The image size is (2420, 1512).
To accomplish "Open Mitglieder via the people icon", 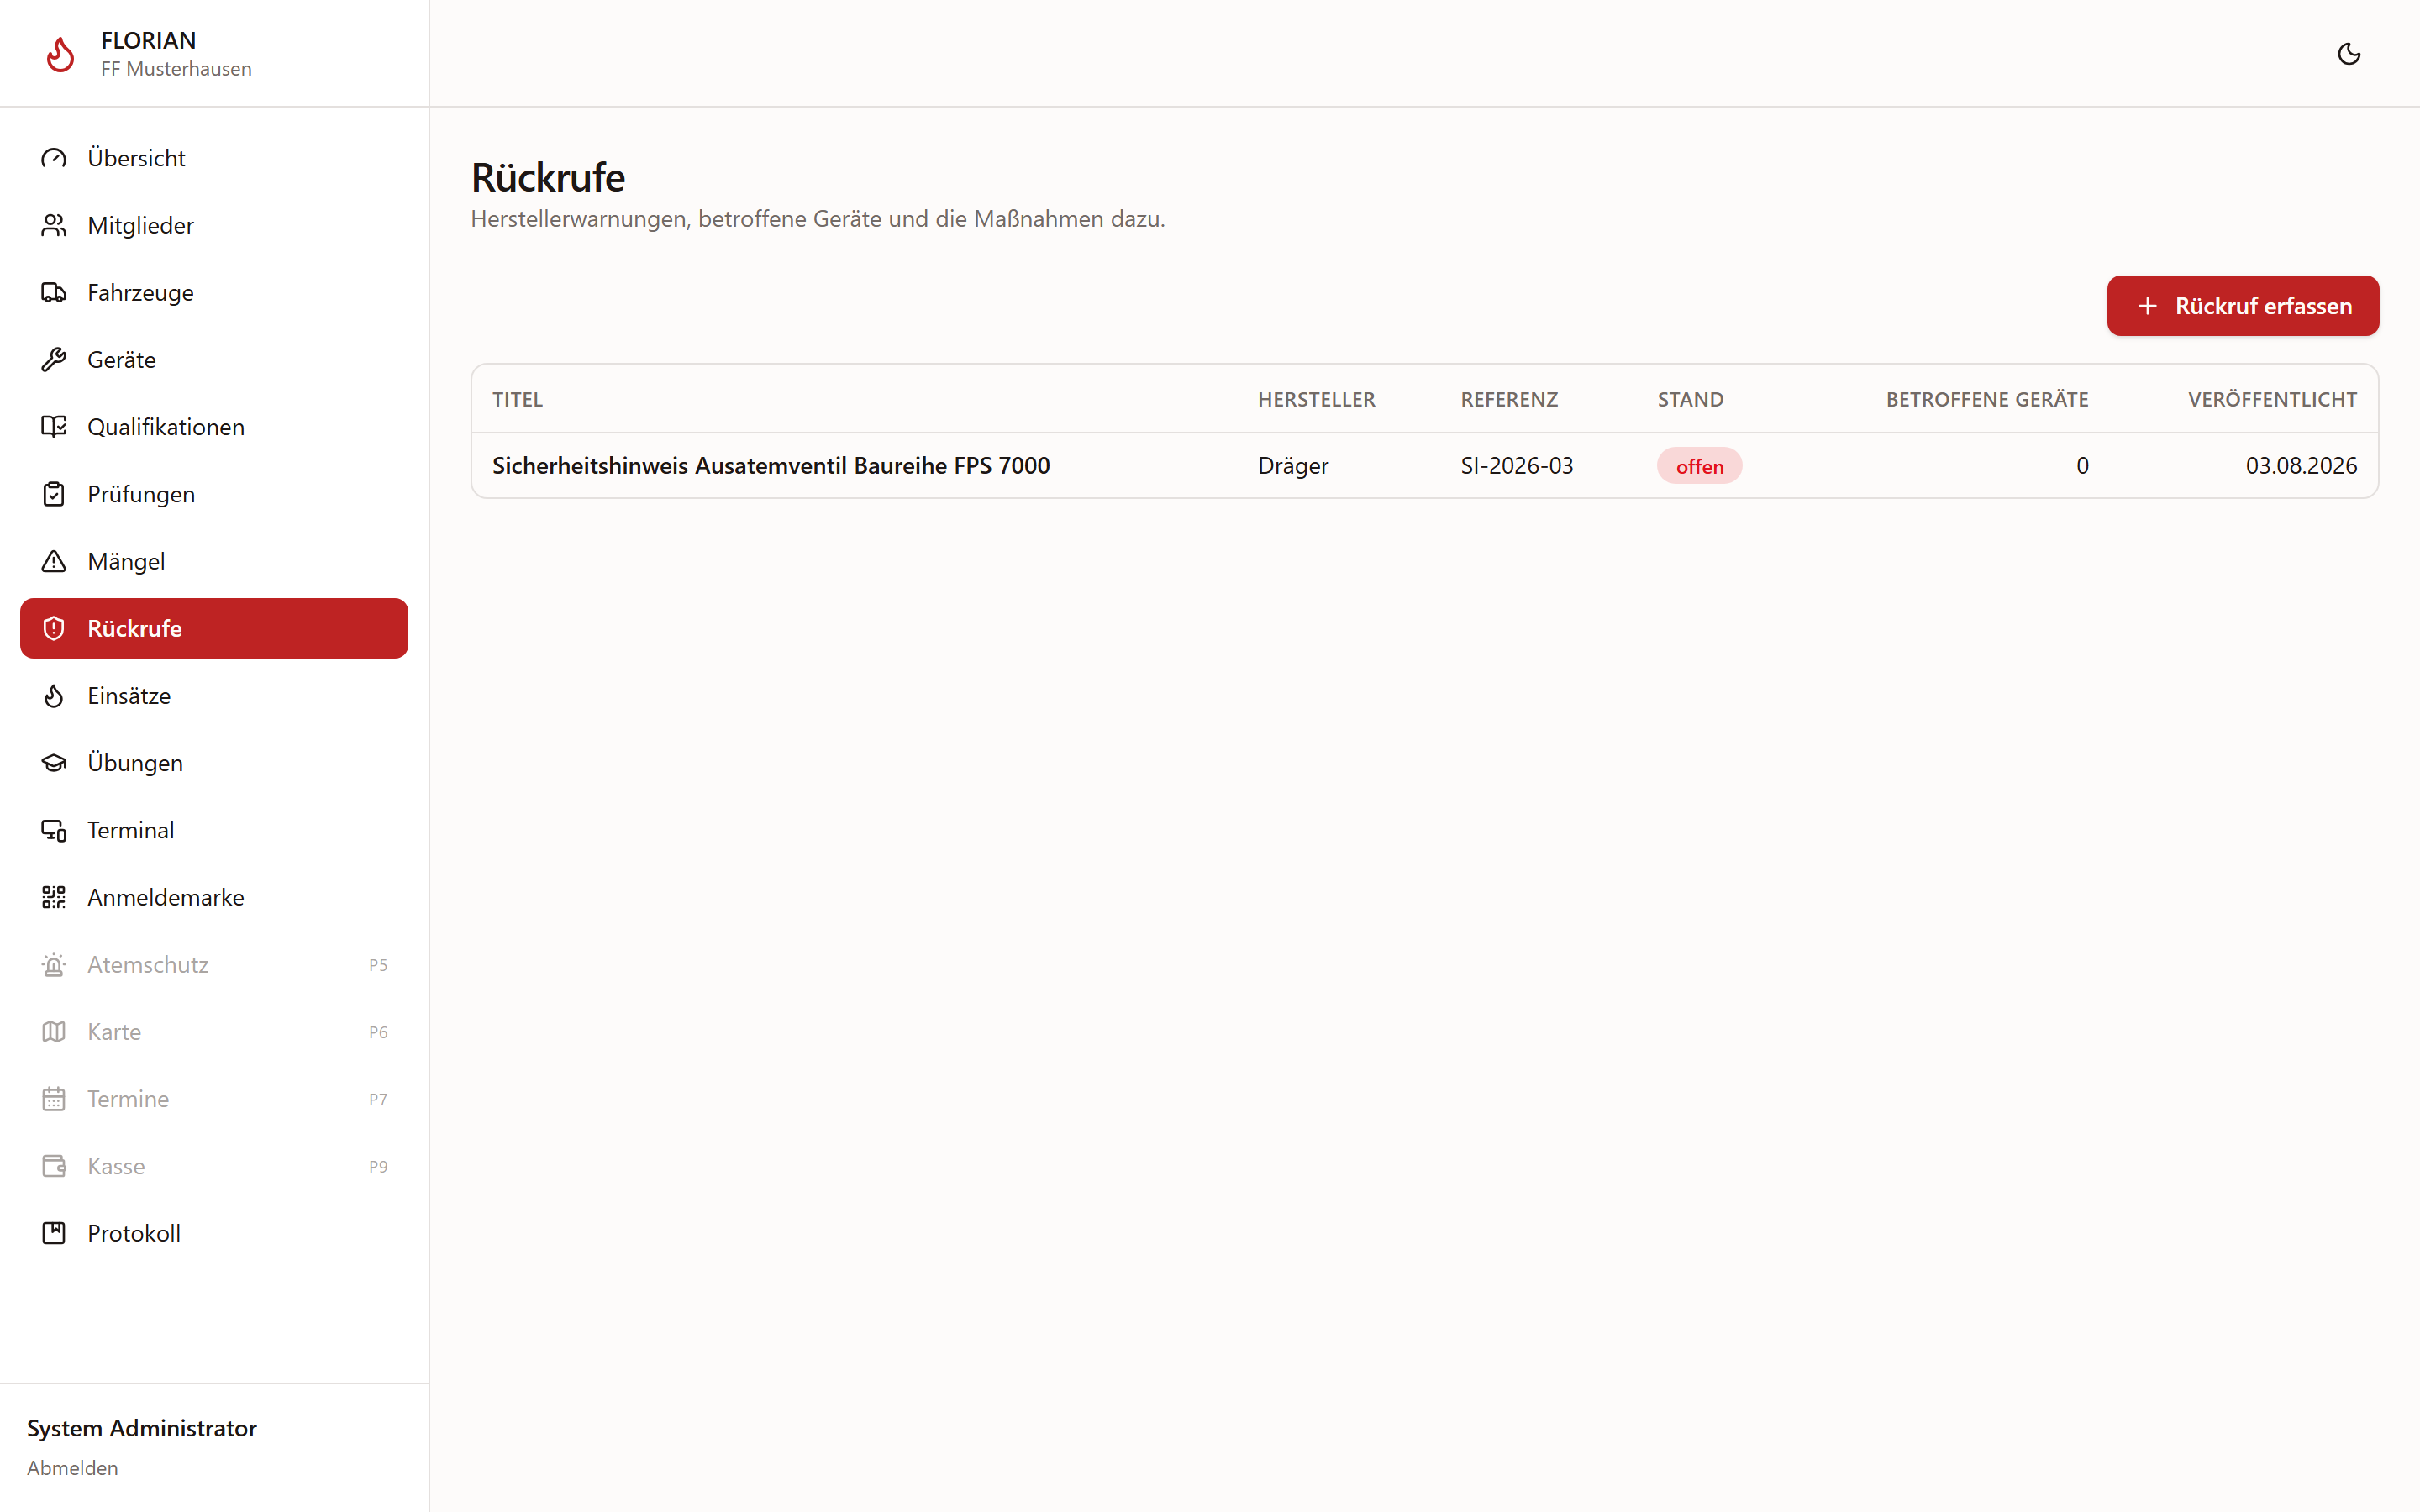I will click(54, 225).
